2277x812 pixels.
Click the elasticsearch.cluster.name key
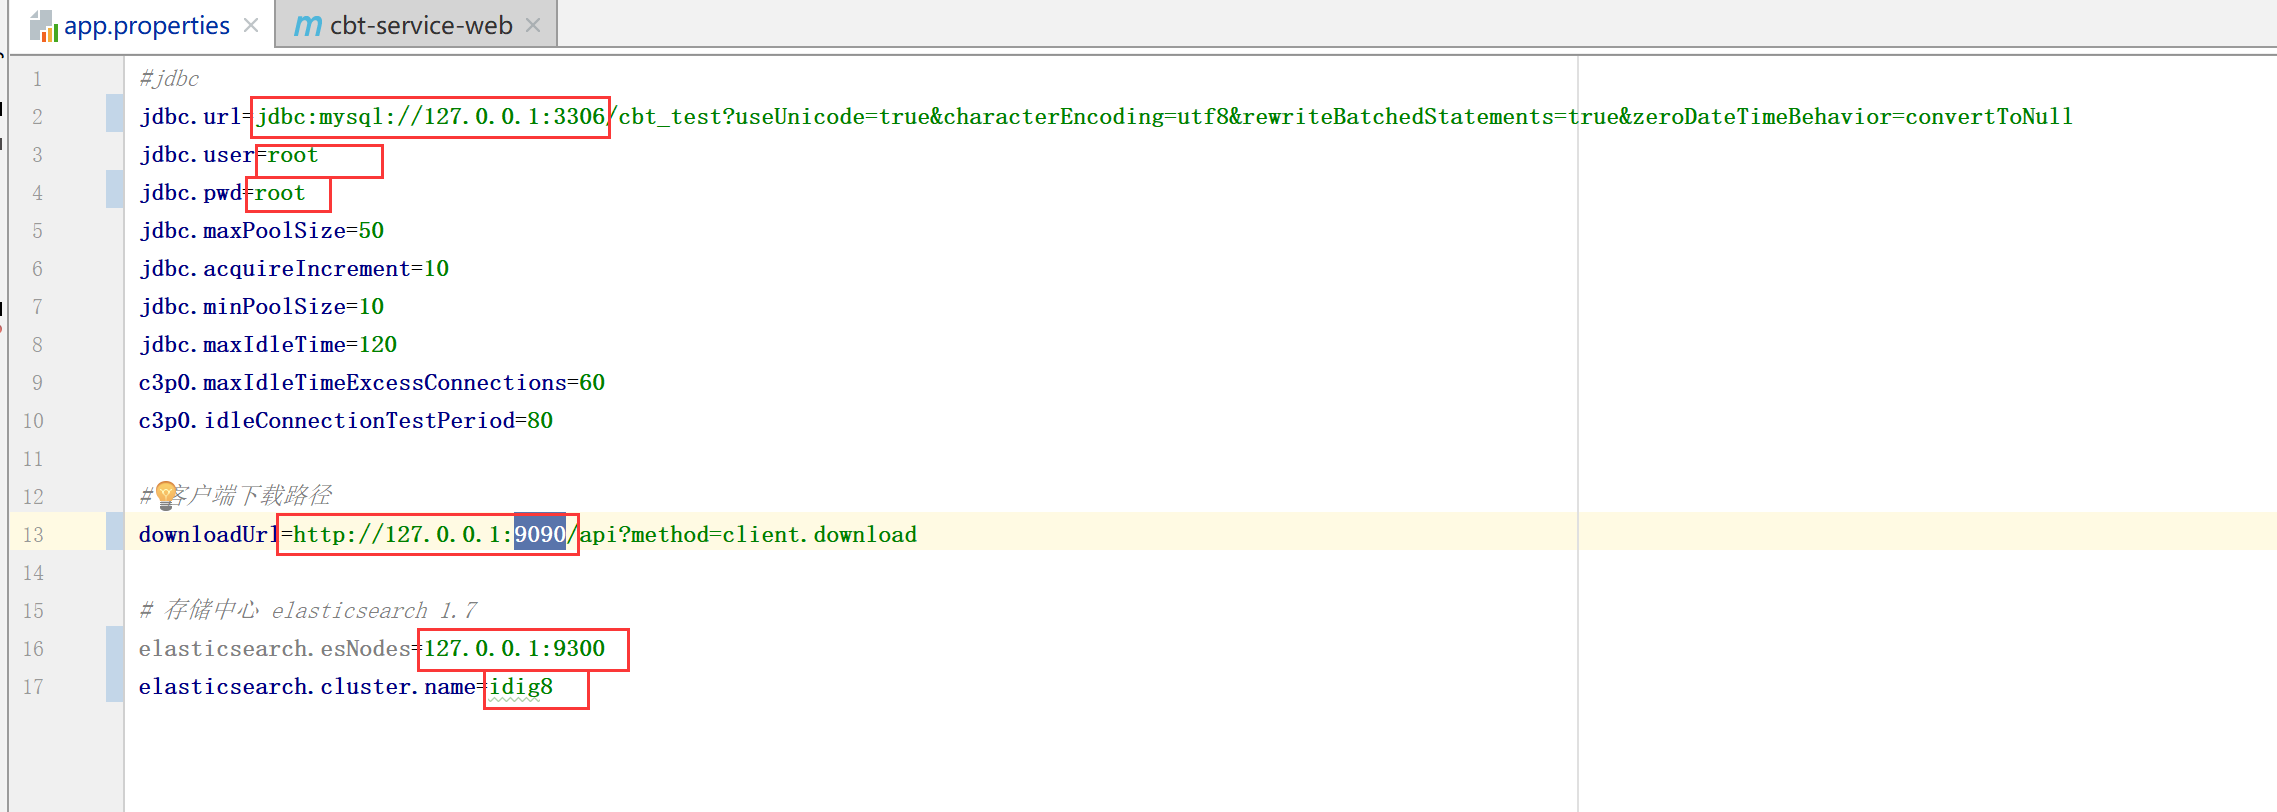click(x=307, y=687)
